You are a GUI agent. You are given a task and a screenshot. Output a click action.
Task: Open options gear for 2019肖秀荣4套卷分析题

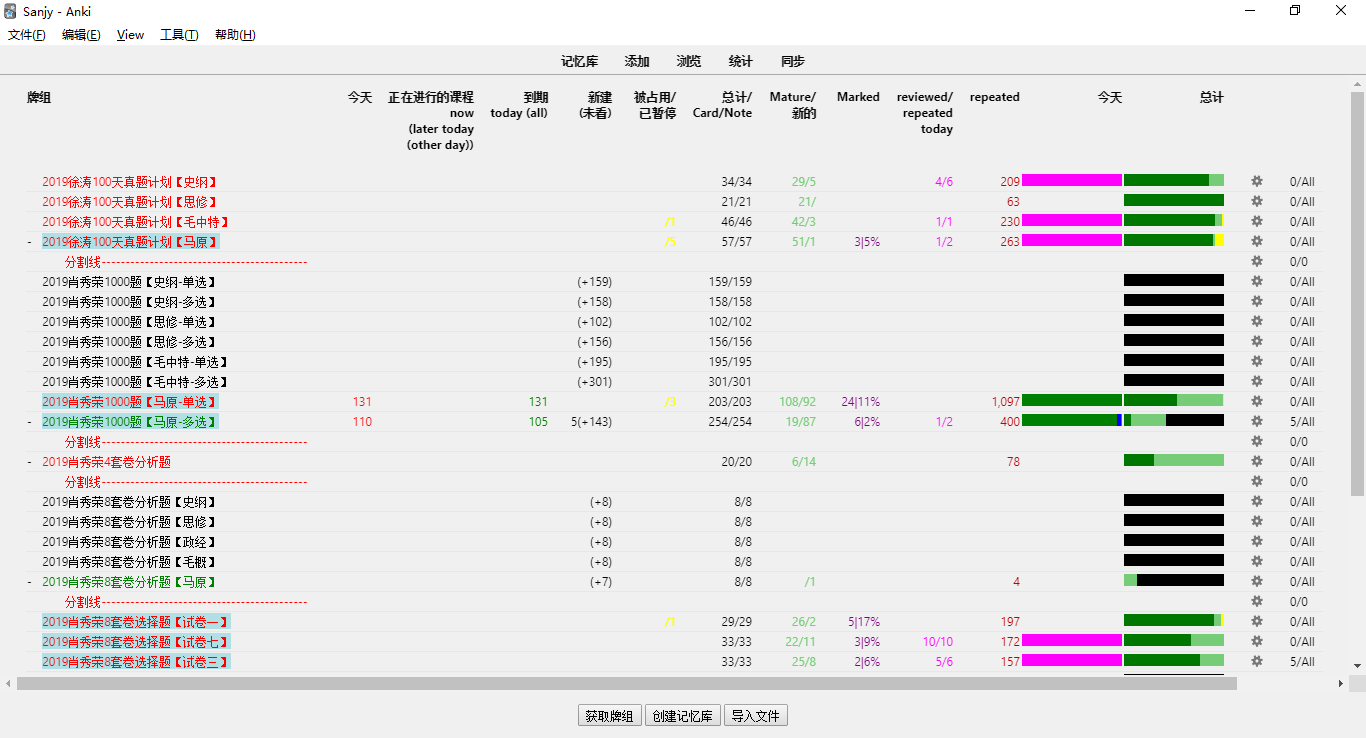click(x=1257, y=461)
